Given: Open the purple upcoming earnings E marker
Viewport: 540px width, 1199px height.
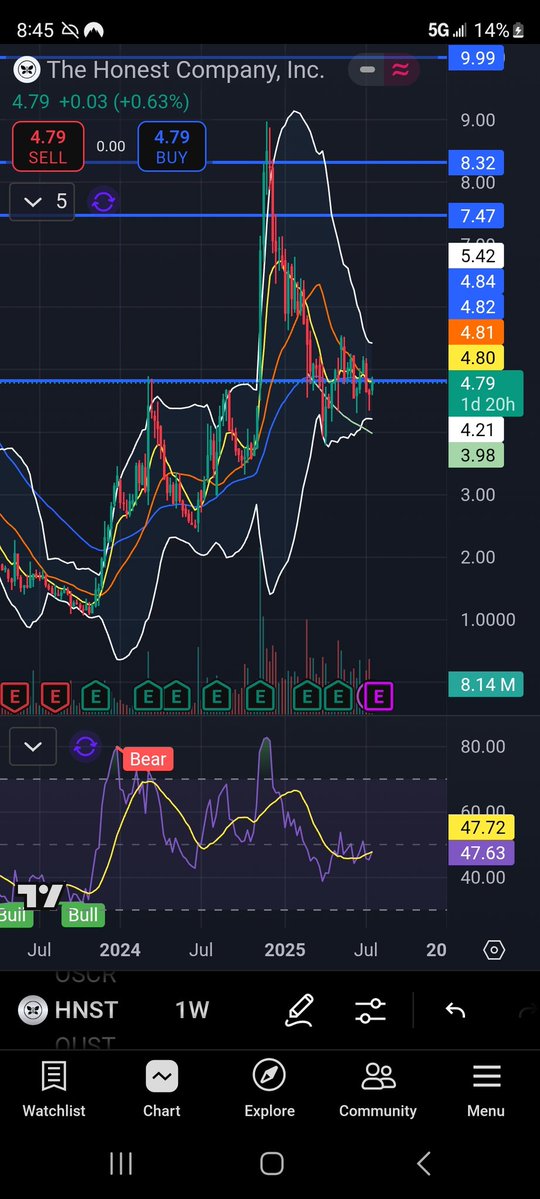Looking at the screenshot, I should pyautogui.click(x=379, y=697).
